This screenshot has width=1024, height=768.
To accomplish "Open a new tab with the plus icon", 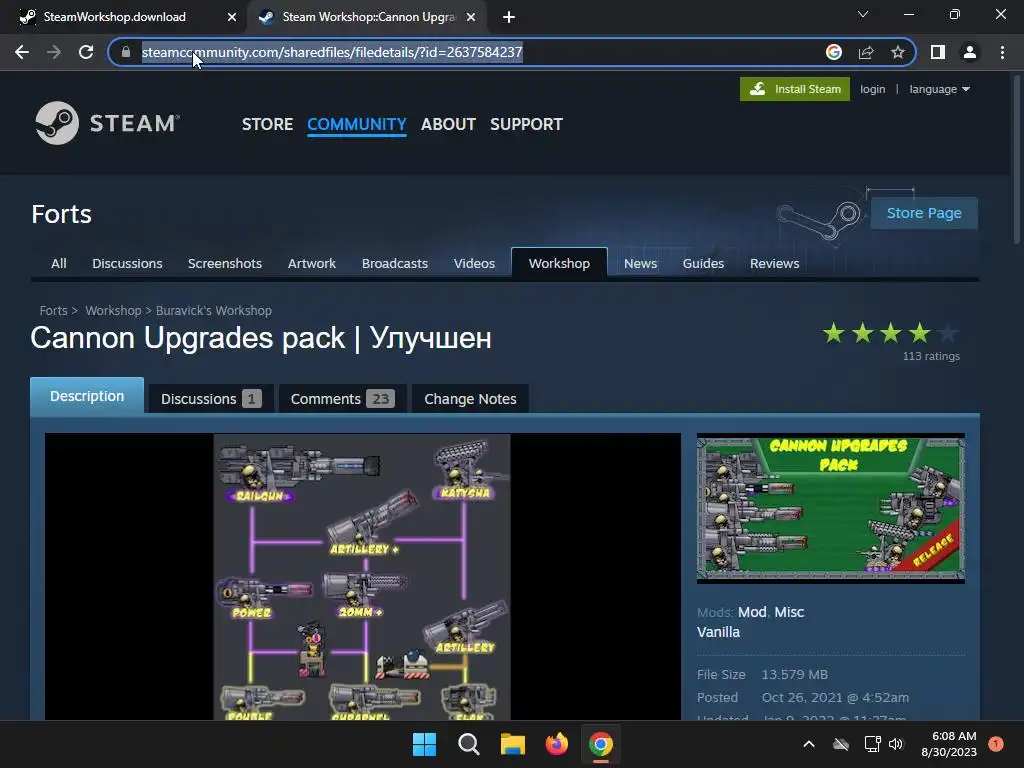I will tap(509, 17).
